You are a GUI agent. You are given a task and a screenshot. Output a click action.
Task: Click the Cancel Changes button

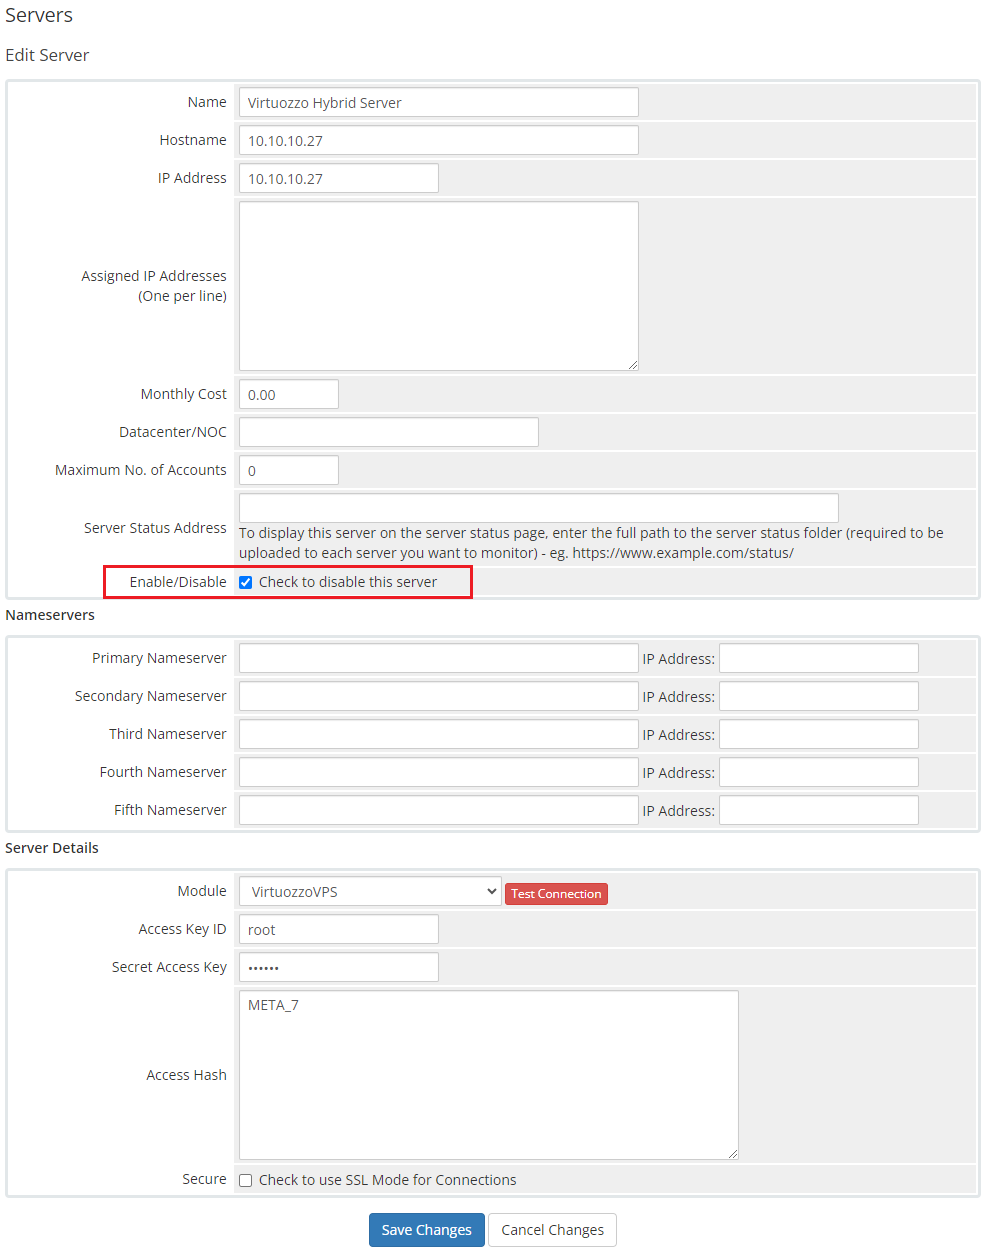(552, 1230)
